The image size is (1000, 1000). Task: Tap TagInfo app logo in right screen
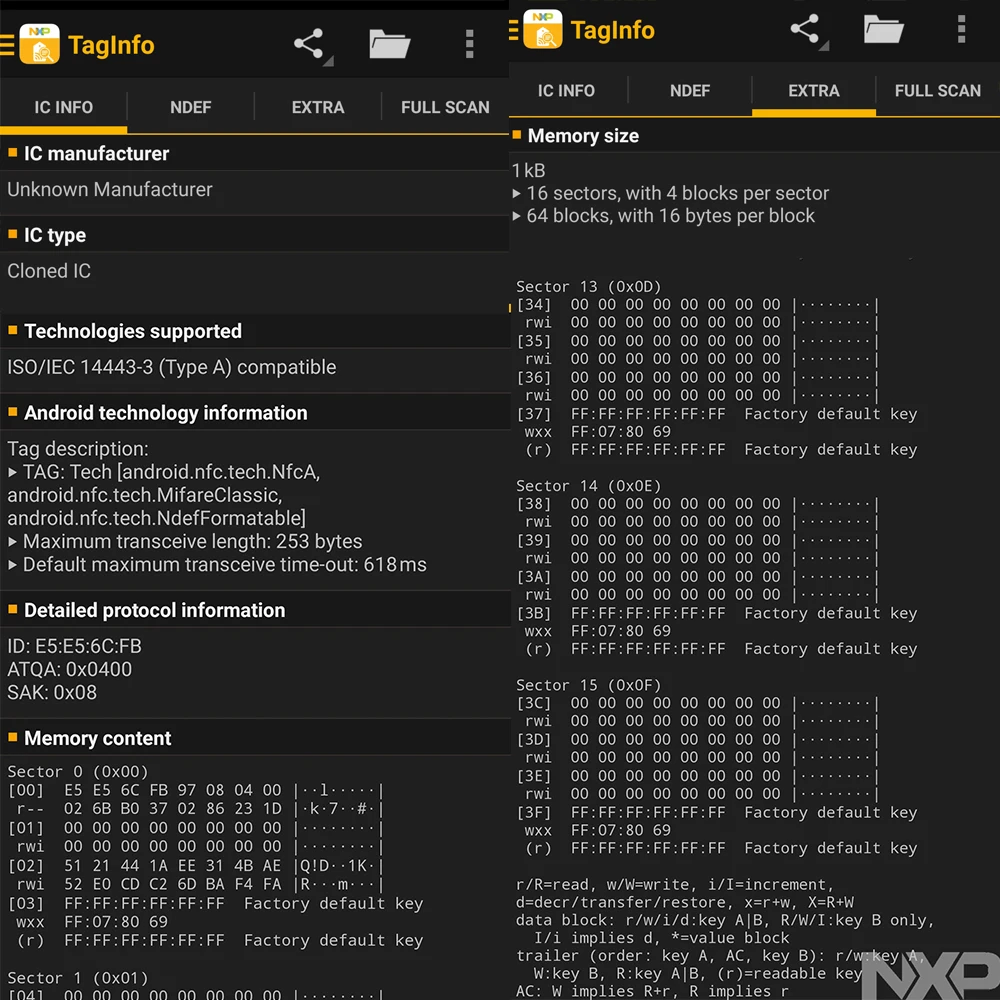pos(543,29)
